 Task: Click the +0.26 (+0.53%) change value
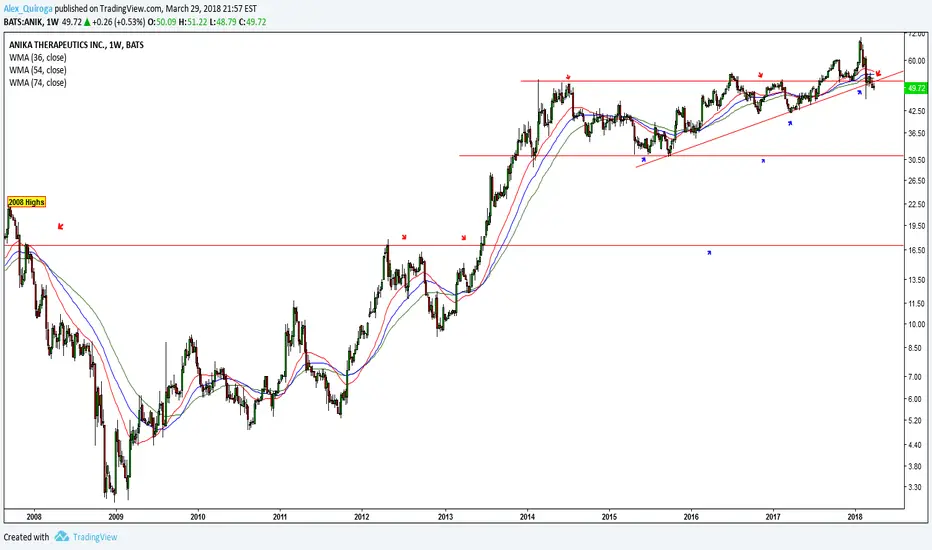[x=118, y=22]
